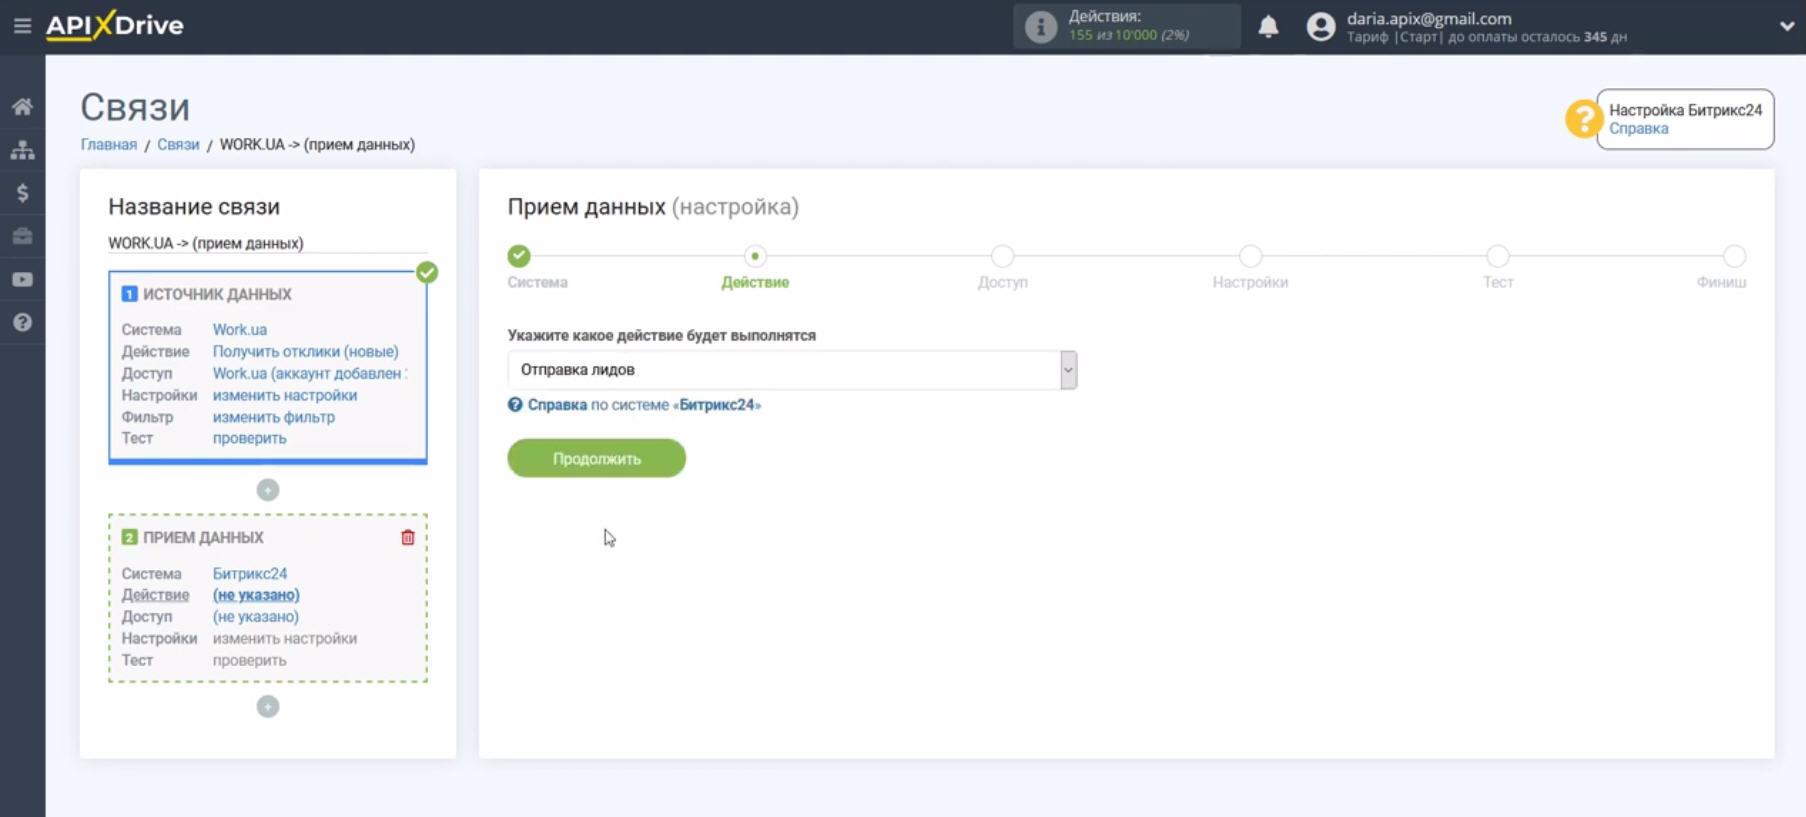Image resolution: width=1806 pixels, height=817 pixels.
Task: Add step between source and receiver blocks
Action: 268,490
